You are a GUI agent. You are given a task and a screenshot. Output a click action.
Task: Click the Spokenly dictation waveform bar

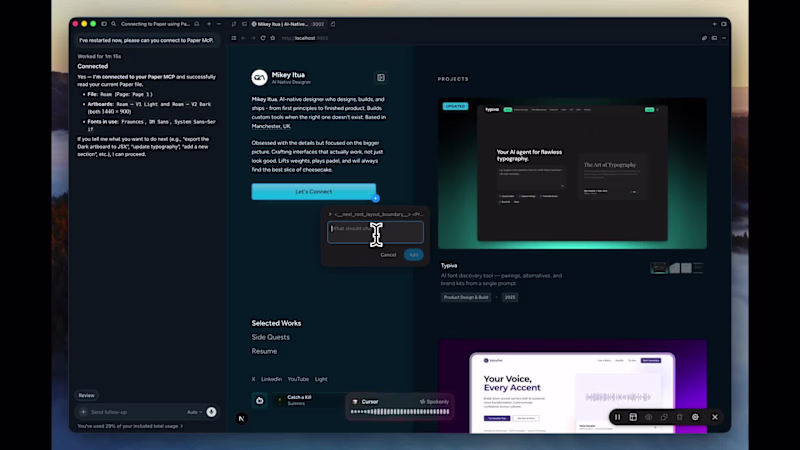click(x=400, y=411)
